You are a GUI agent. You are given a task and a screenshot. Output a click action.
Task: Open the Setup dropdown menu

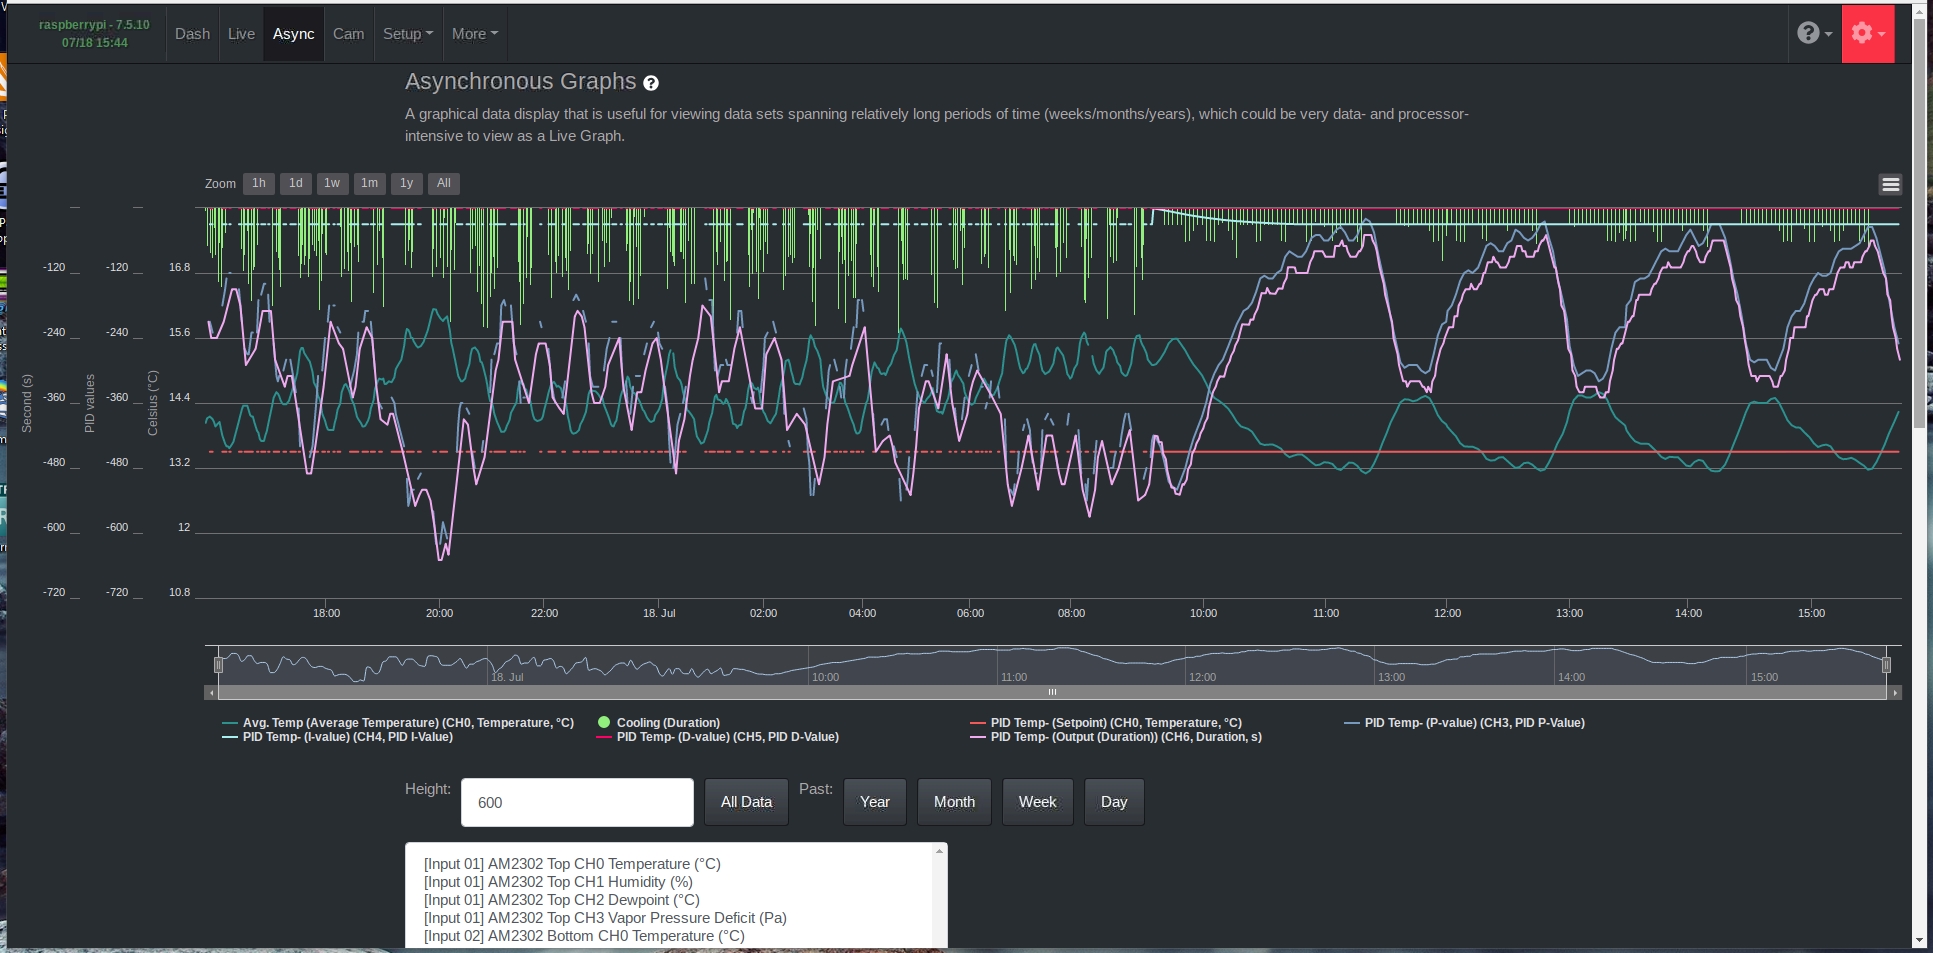click(407, 33)
